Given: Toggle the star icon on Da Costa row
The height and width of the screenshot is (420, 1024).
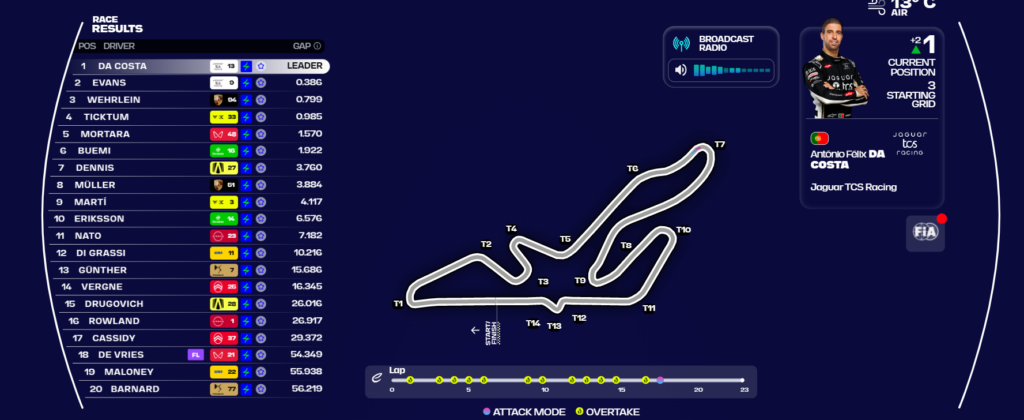Looking at the screenshot, I should coord(260,66).
